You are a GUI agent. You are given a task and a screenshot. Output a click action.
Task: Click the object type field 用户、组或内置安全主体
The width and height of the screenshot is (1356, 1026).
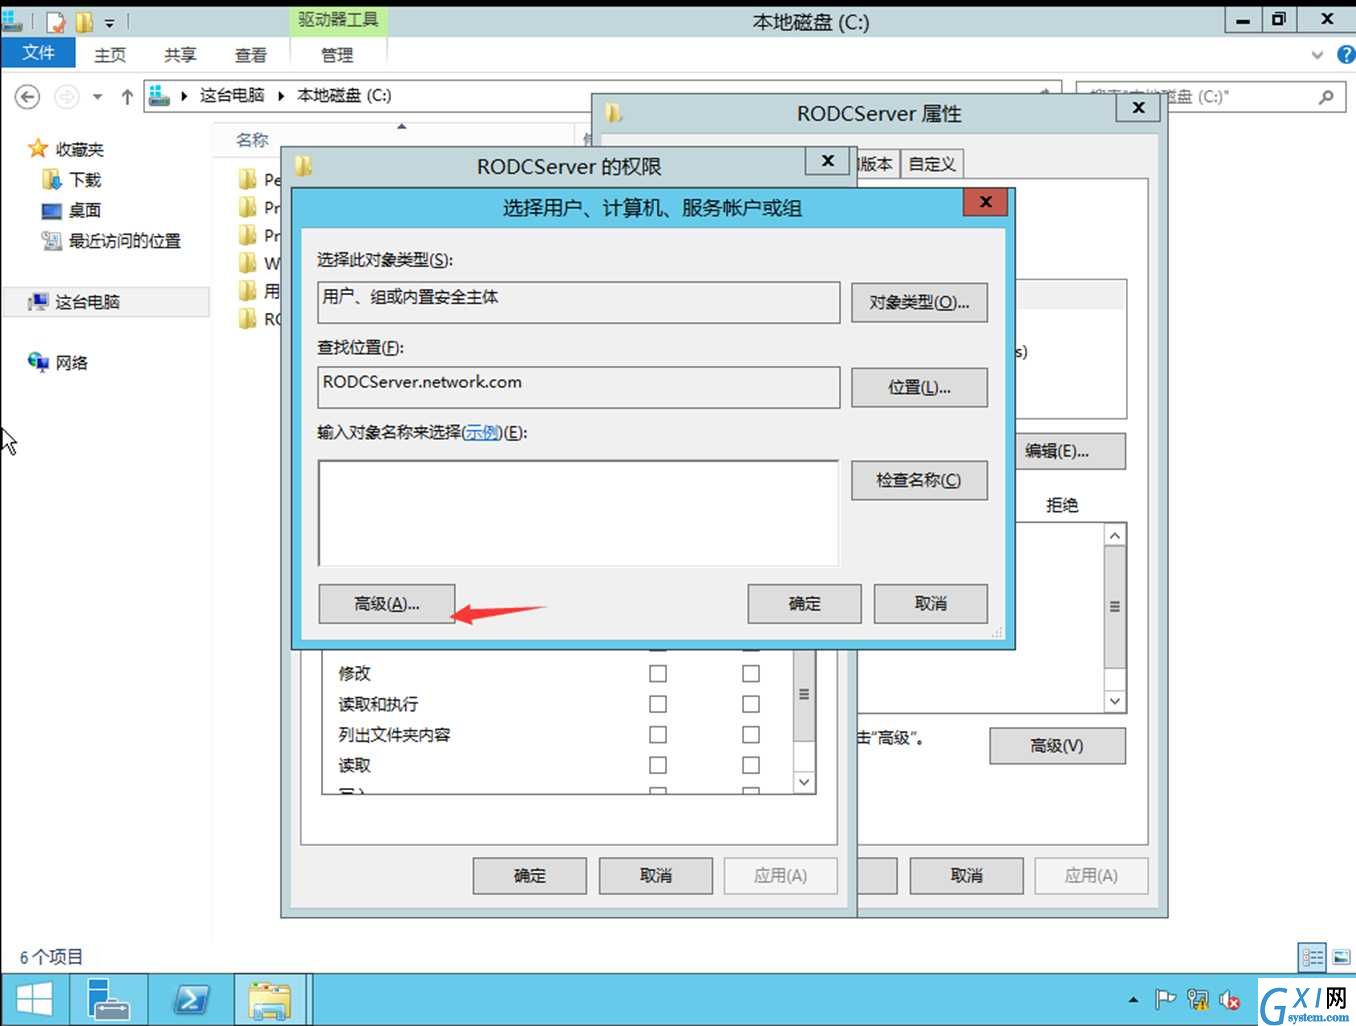point(578,302)
